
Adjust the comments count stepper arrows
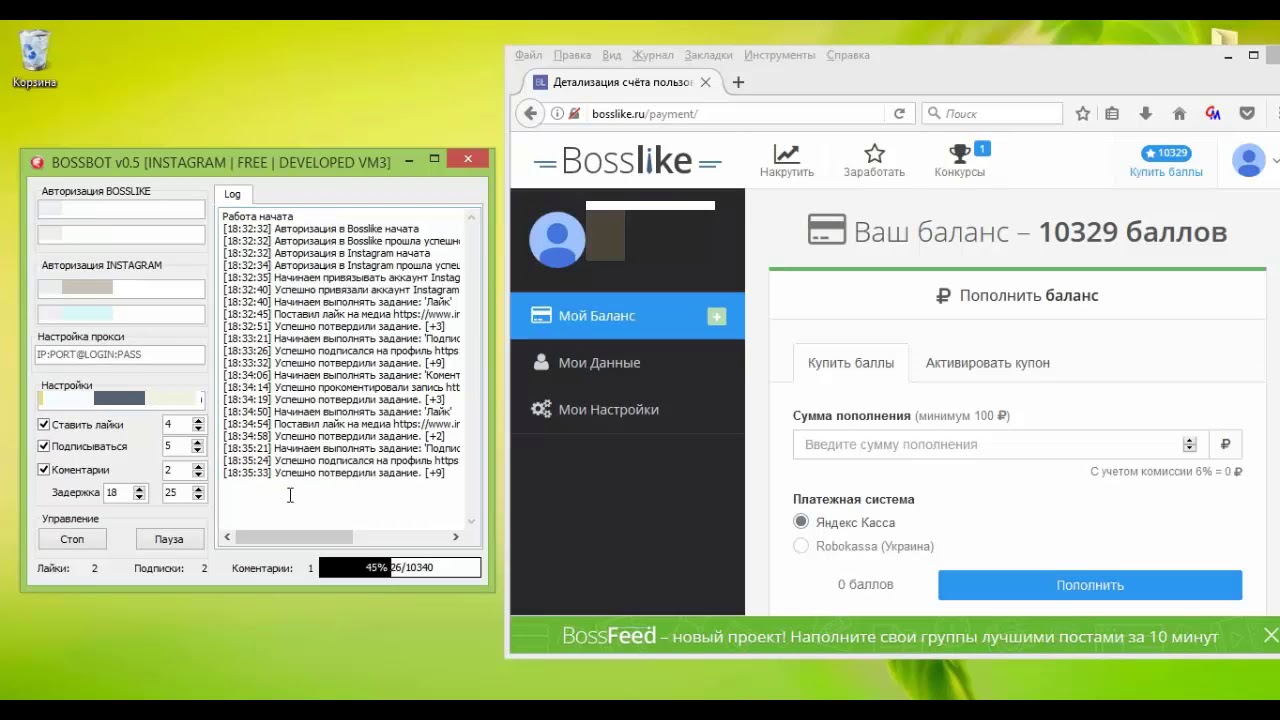click(198, 469)
